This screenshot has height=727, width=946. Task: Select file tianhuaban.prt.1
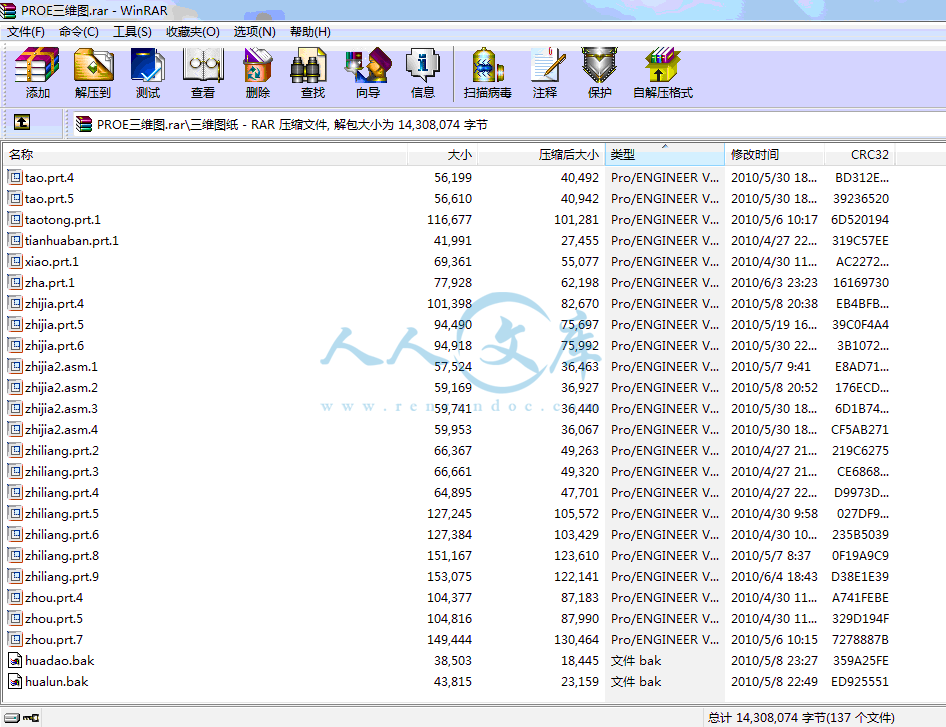point(72,241)
